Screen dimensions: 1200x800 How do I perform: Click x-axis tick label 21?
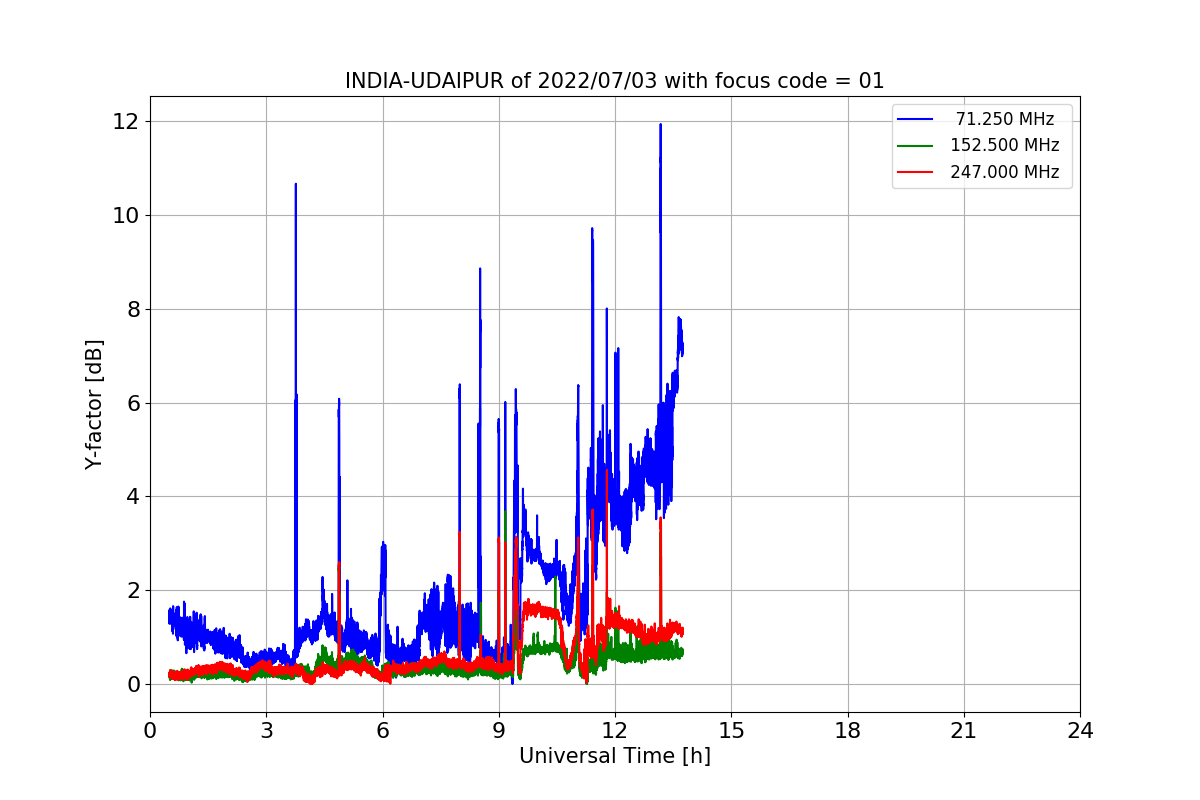(964, 730)
